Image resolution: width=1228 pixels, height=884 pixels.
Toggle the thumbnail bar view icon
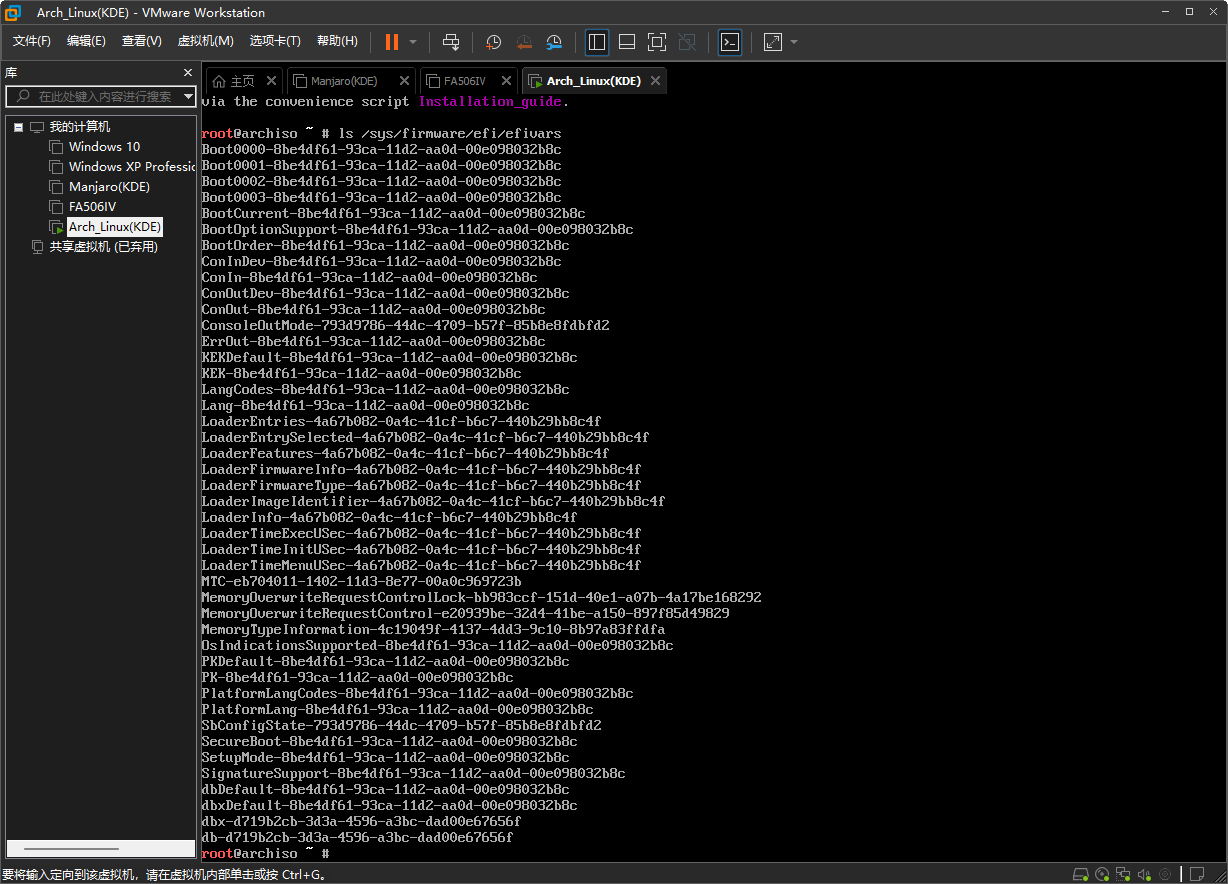coord(627,42)
